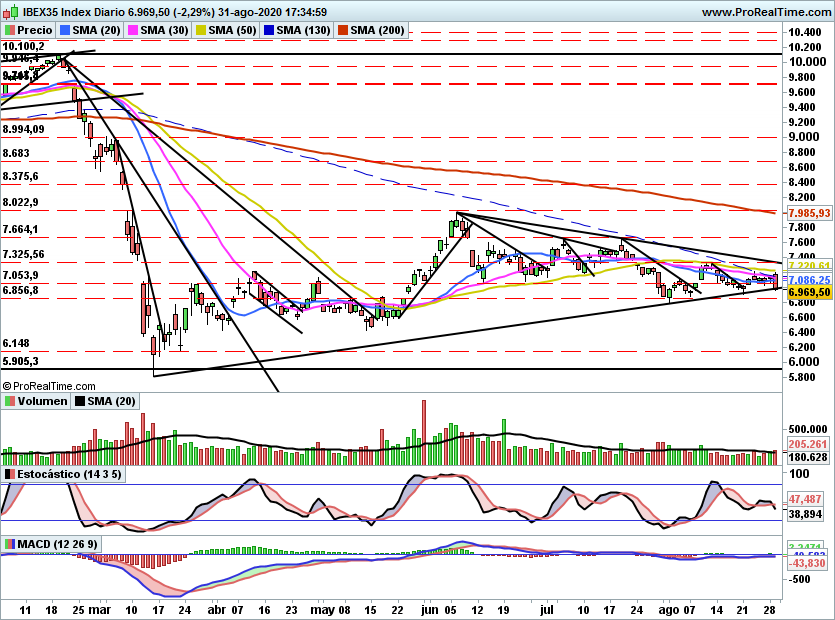Select the SMA (20) price legend, blue swatch

90,30
